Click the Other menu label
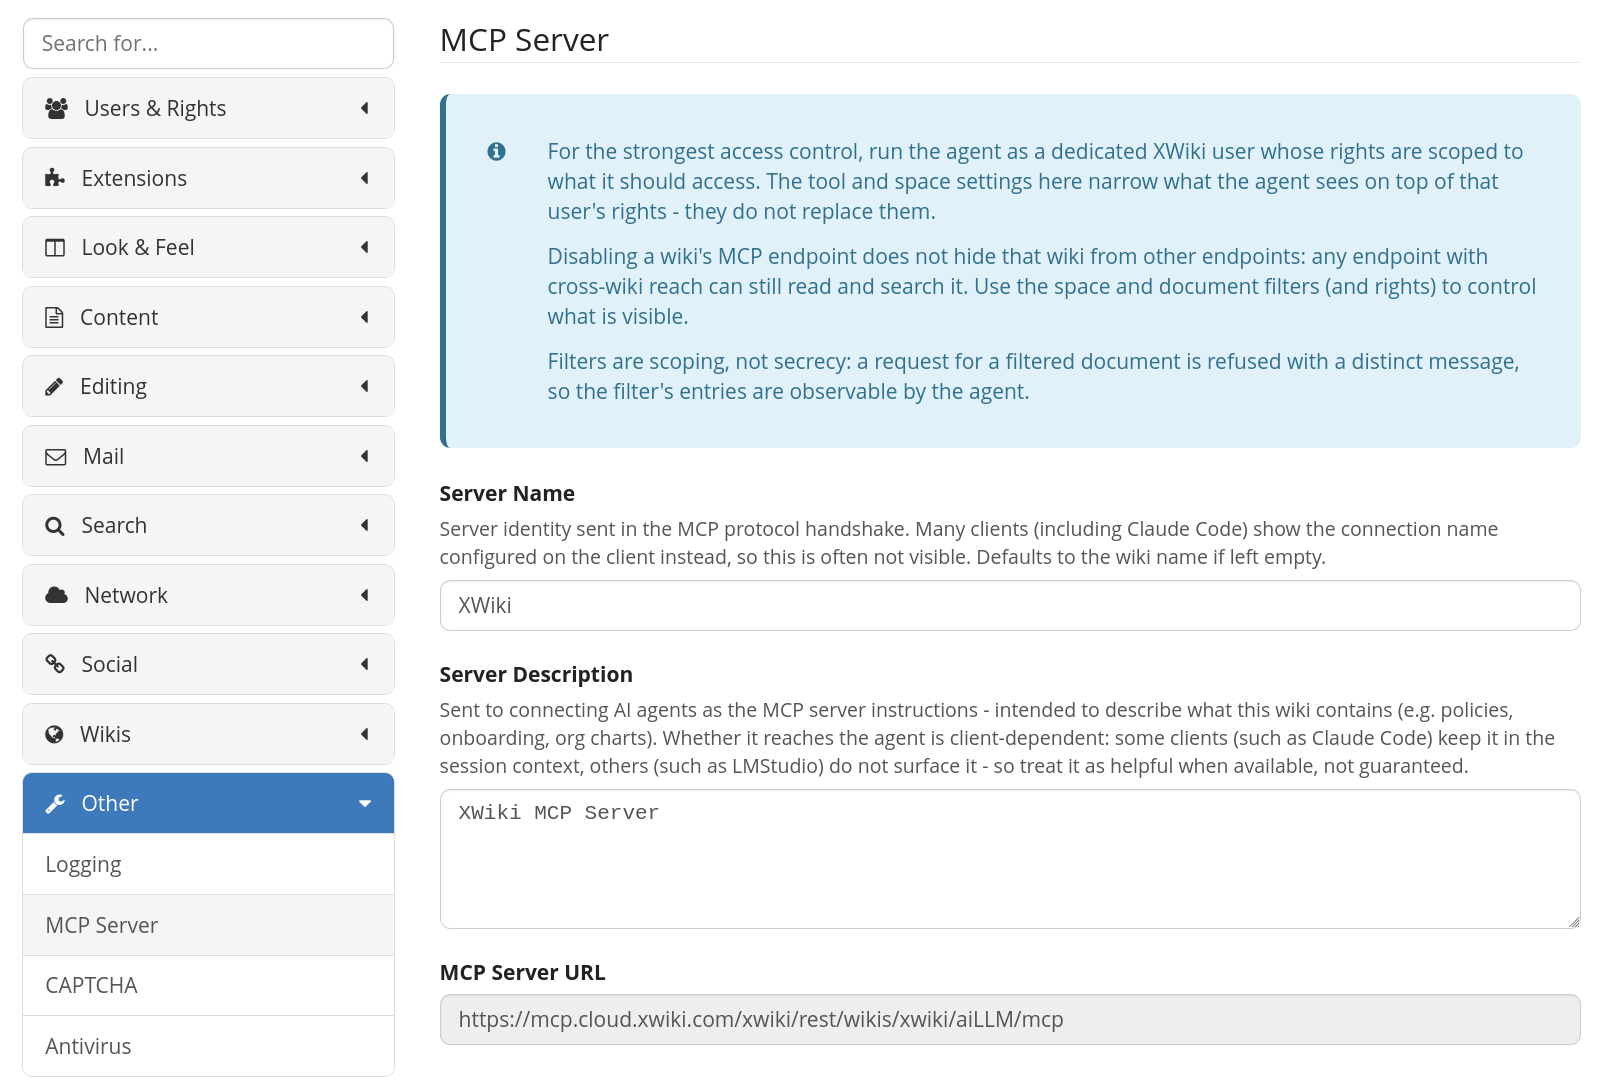 click(110, 803)
